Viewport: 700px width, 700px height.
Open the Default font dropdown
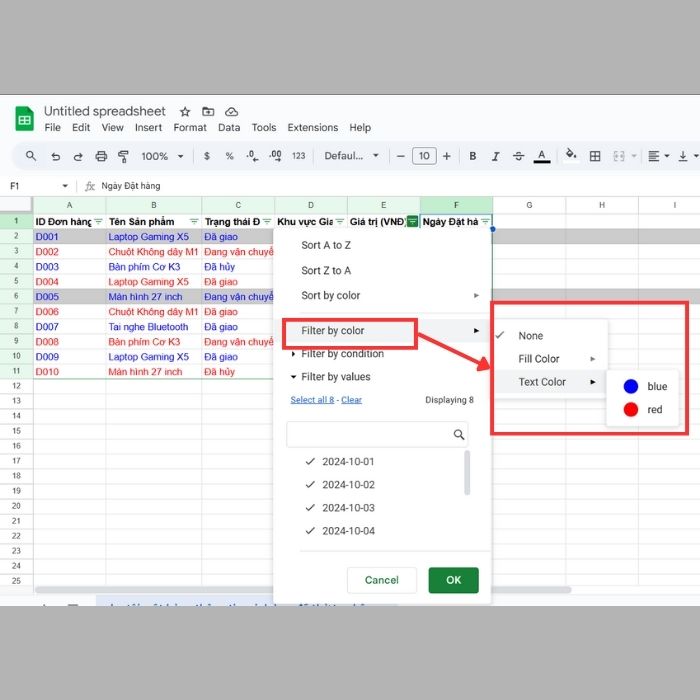351,156
